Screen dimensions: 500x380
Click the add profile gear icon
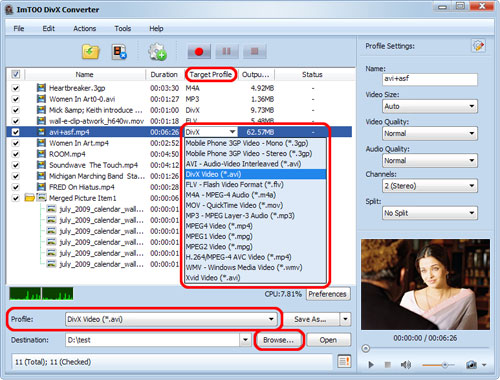click(x=157, y=52)
